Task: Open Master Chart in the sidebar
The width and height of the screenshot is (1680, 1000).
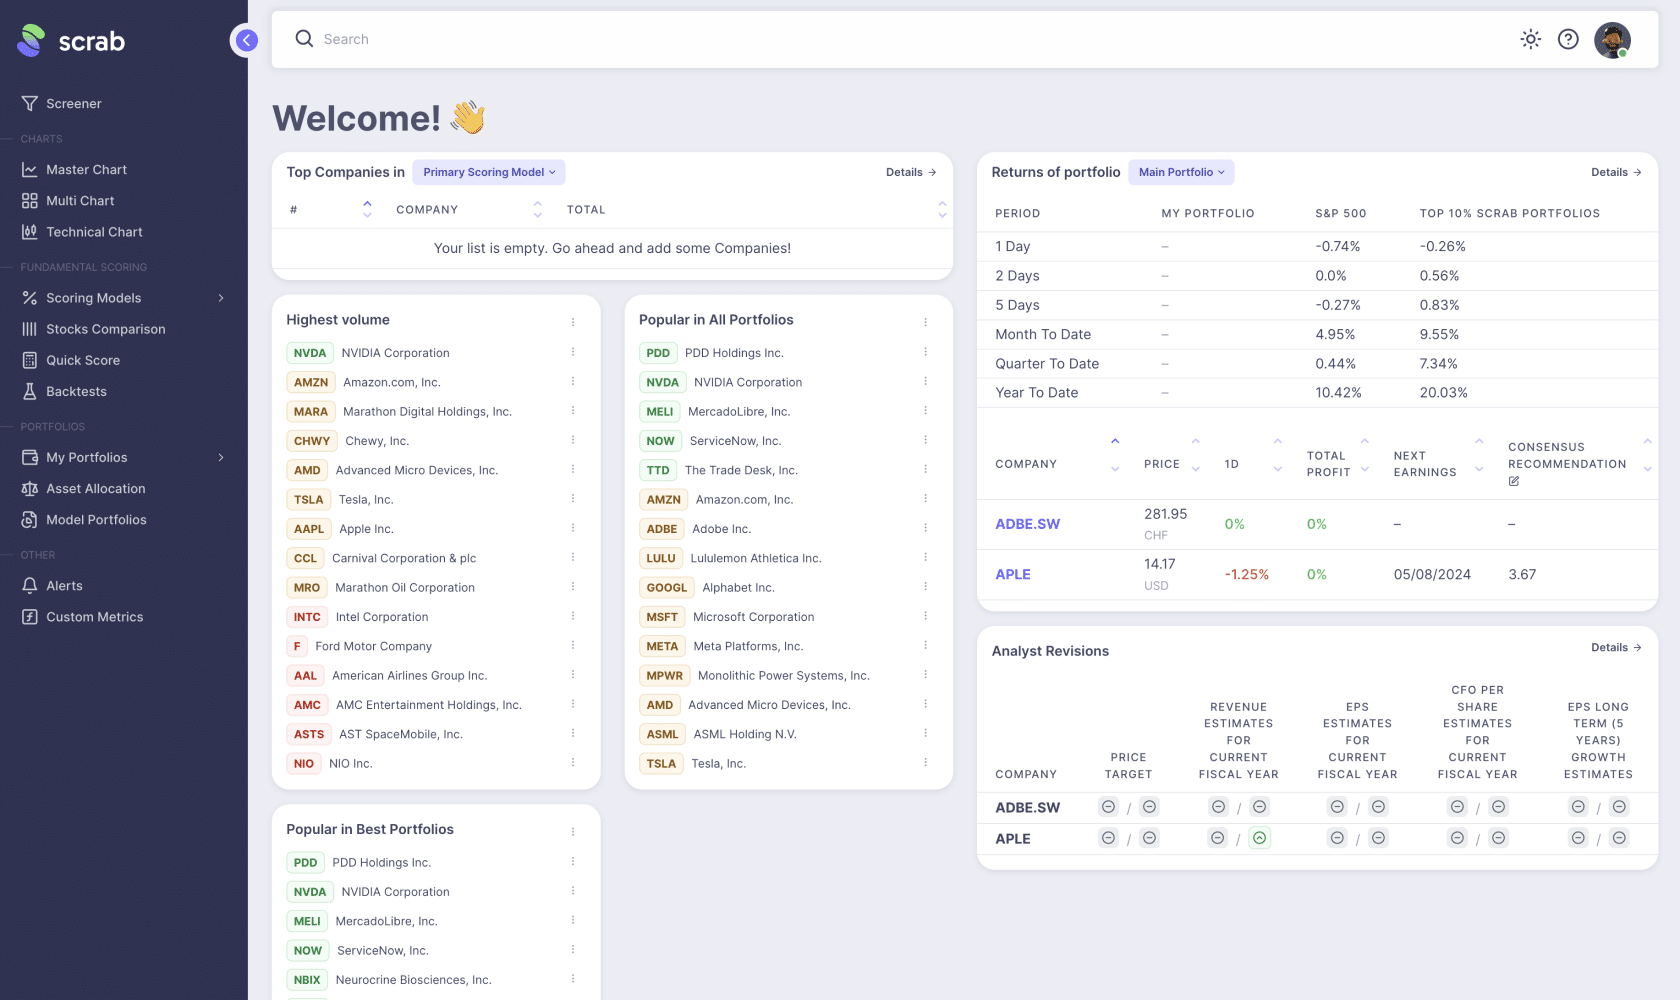Action: 86,170
